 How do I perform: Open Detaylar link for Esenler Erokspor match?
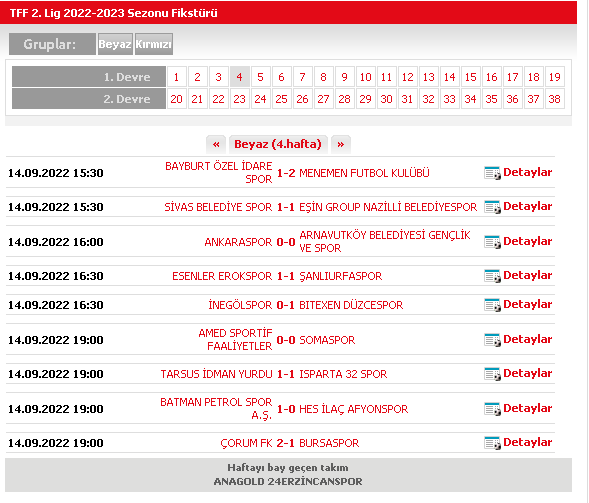coord(528,275)
